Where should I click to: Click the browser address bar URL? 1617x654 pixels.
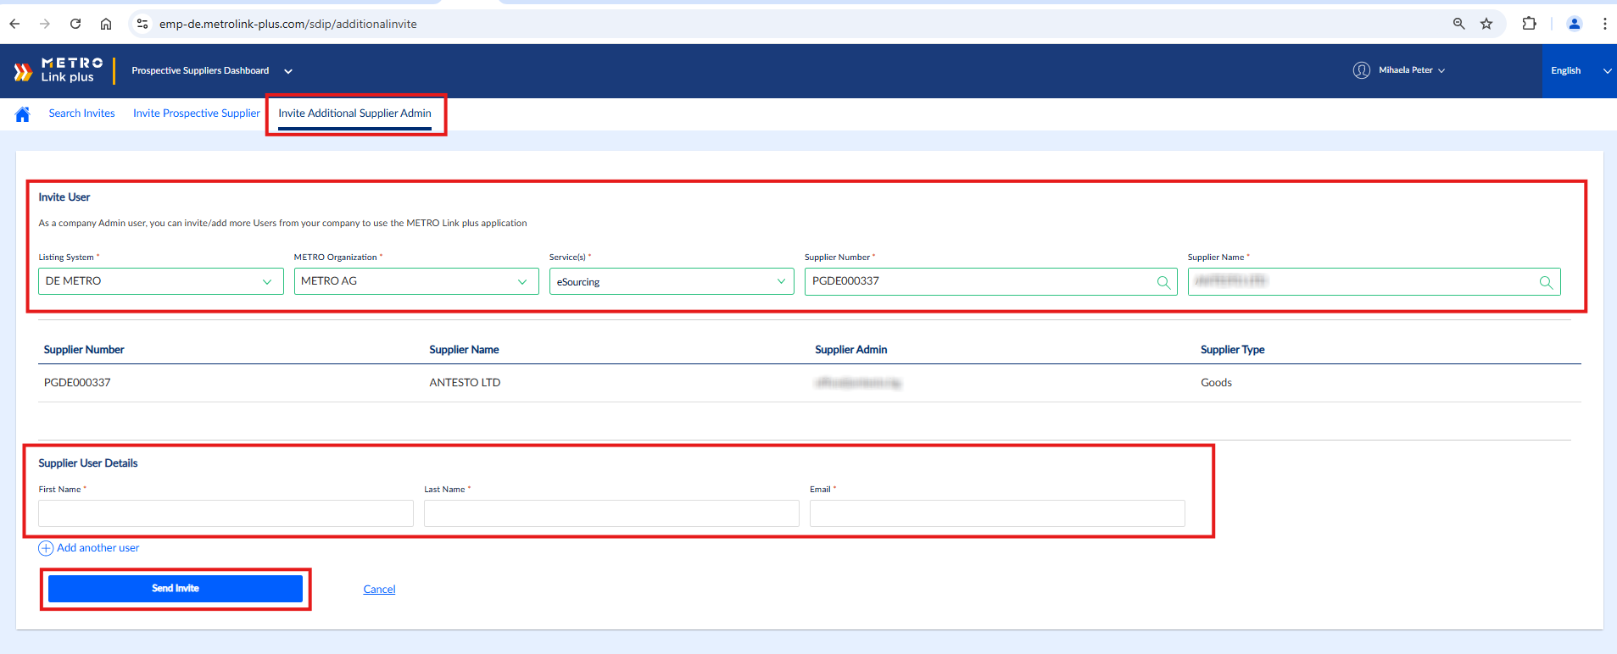[288, 24]
